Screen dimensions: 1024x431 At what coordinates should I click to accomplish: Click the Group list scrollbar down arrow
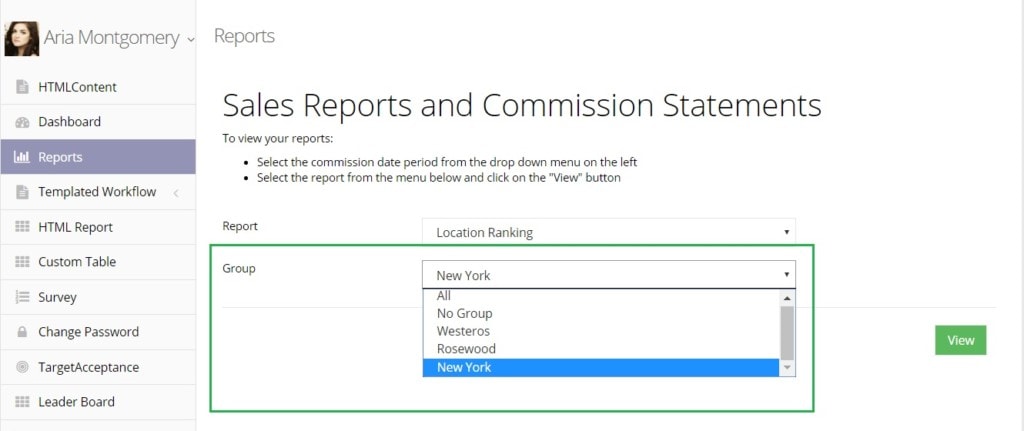pos(788,368)
